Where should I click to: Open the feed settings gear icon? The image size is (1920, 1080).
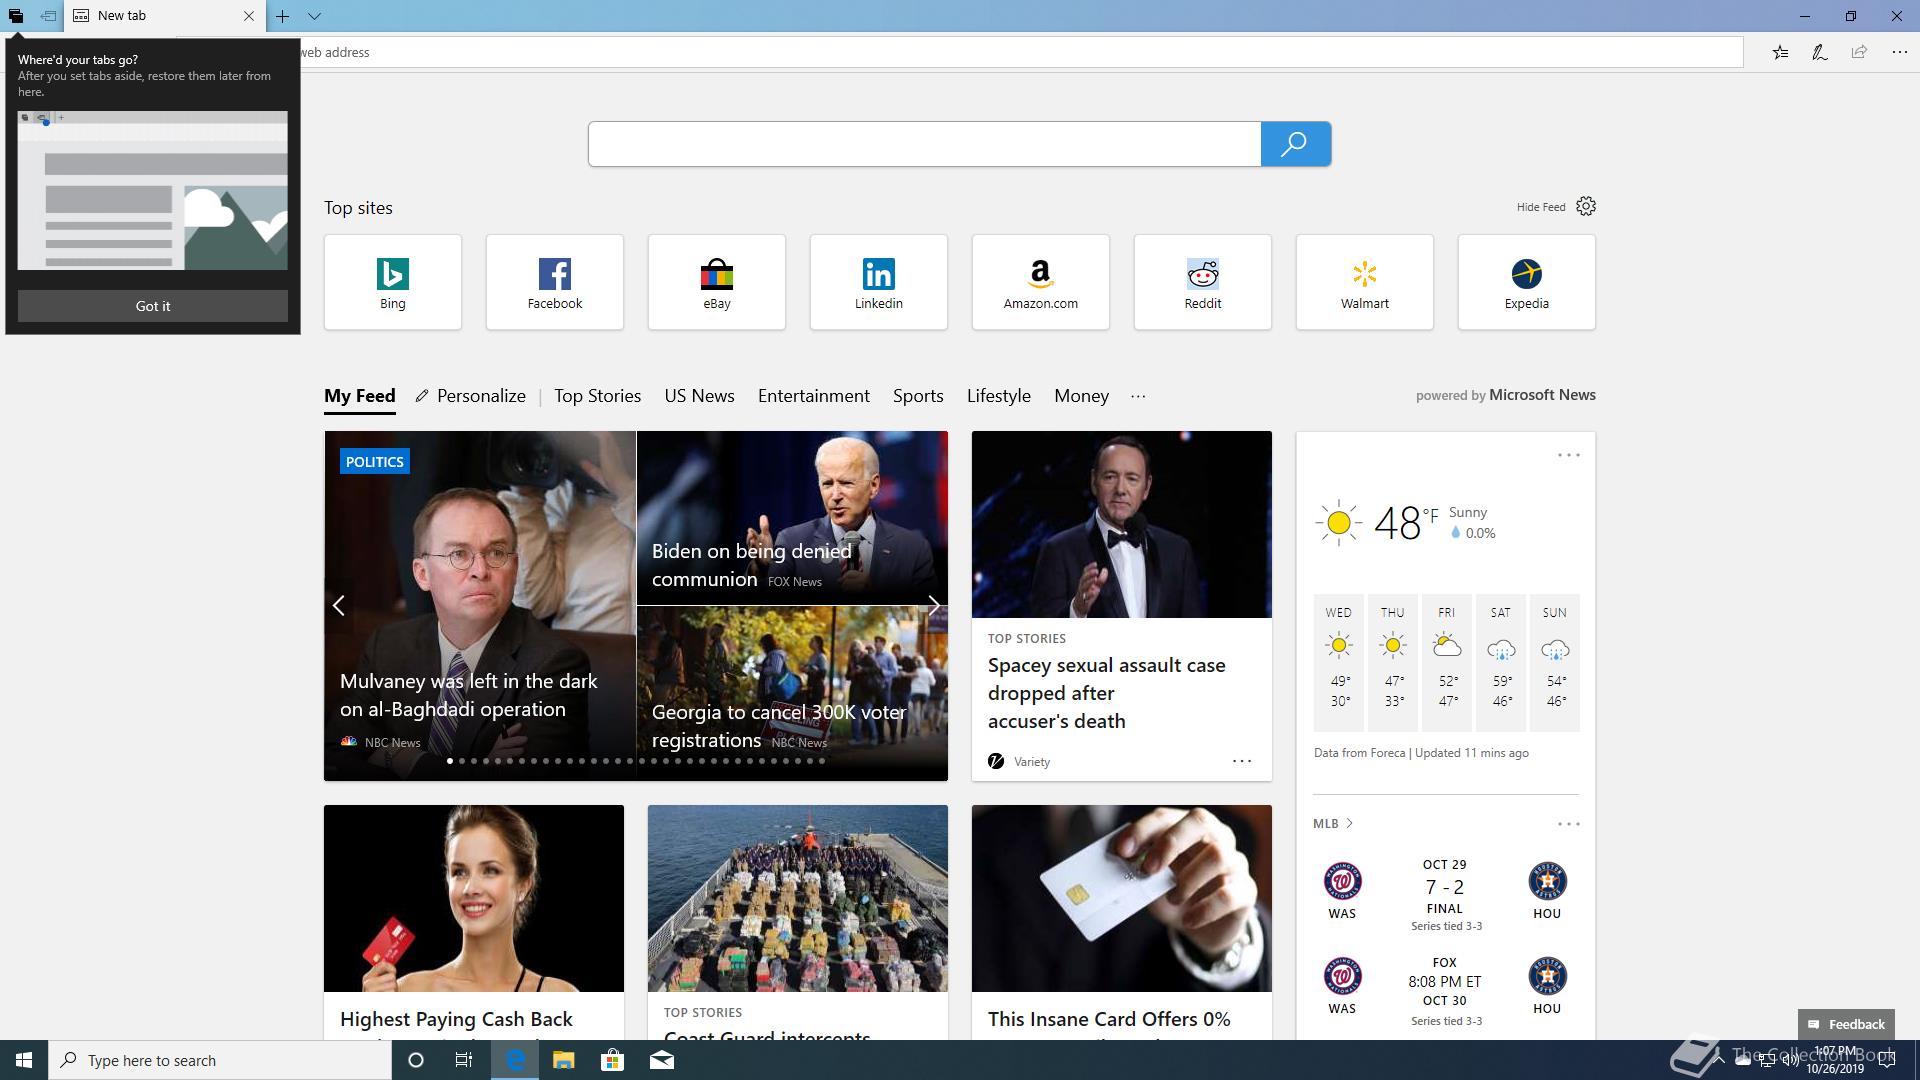[x=1586, y=206]
